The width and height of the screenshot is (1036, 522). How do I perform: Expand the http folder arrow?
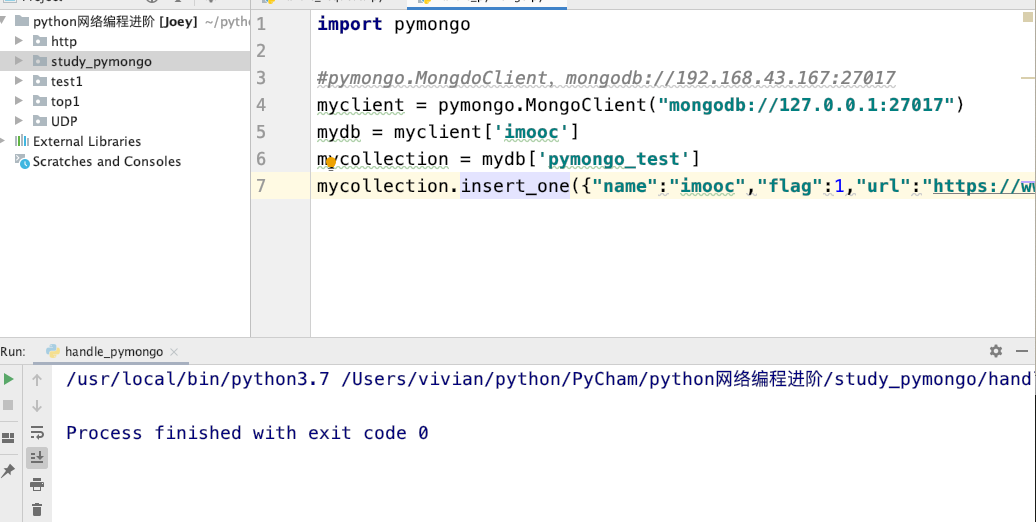(x=19, y=41)
